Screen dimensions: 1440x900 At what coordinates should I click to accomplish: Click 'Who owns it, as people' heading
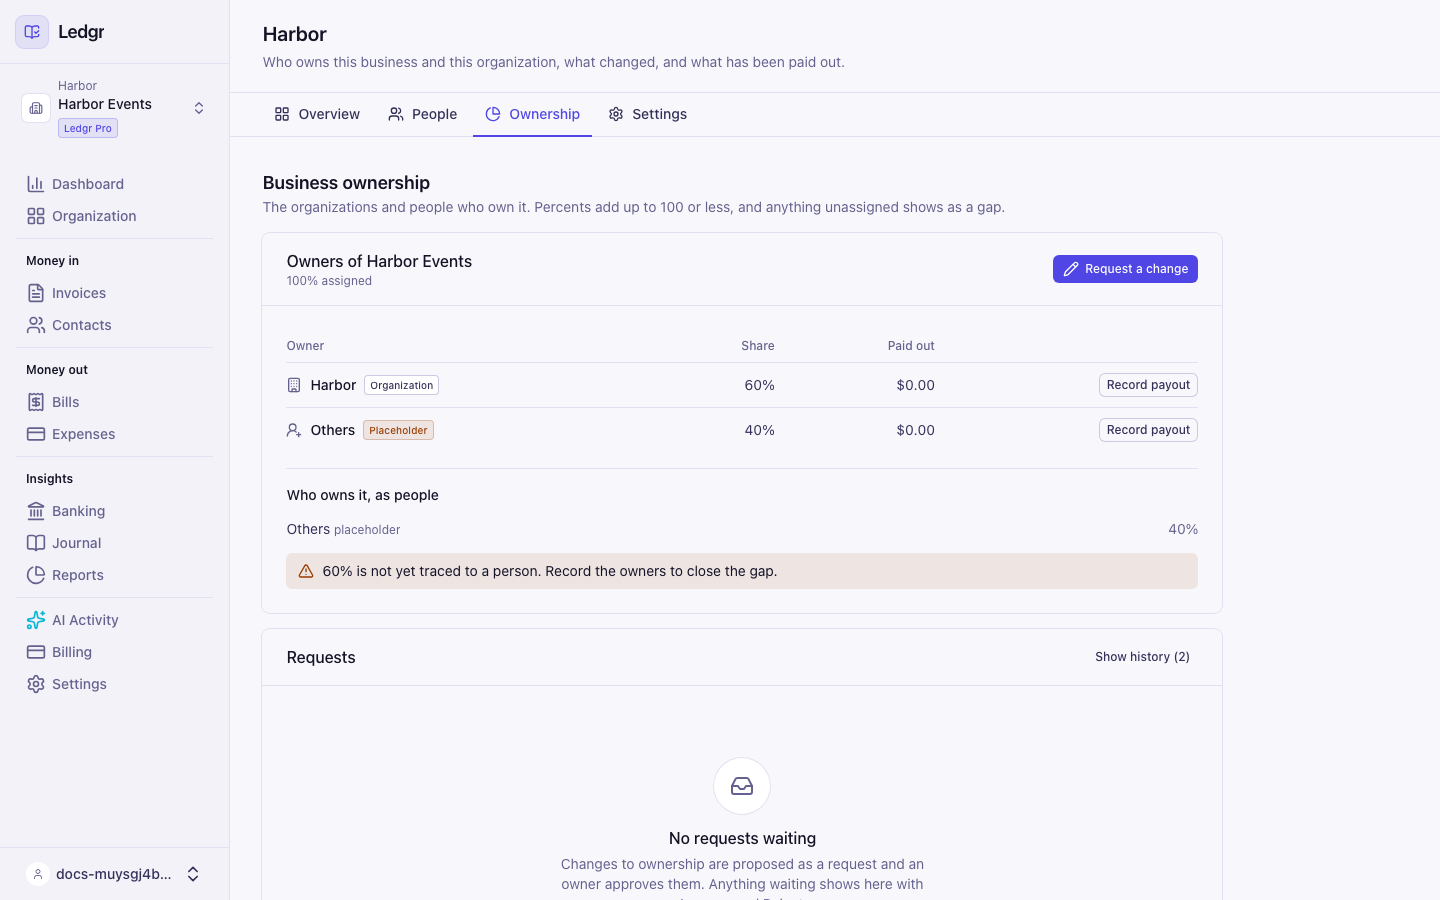tap(362, 495)
